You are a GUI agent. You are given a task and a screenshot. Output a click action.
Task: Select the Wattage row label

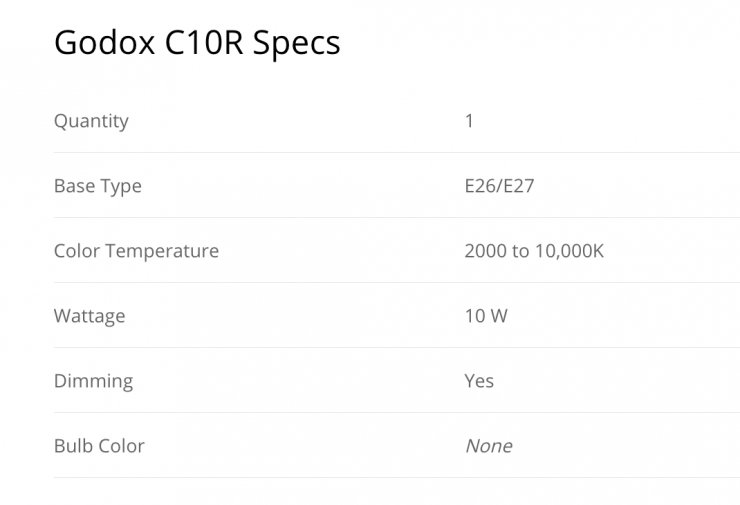click(x=89, y=316)
